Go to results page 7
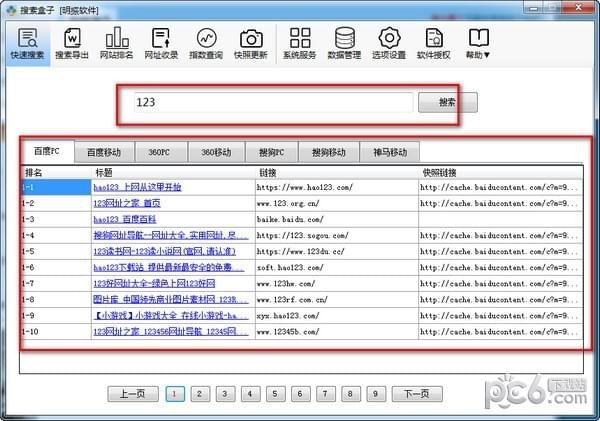Screen dimensions: 600x421 click(326, 394)
